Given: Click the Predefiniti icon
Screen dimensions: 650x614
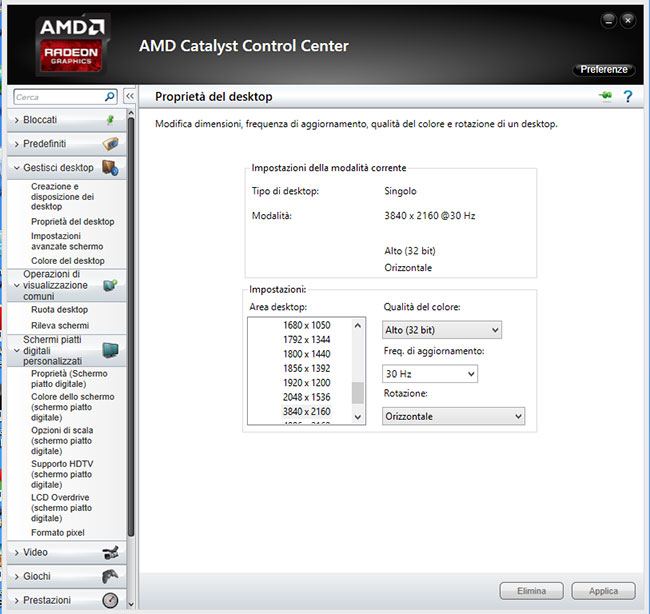Looking at the screenshot, I should [x=110, y=144].
